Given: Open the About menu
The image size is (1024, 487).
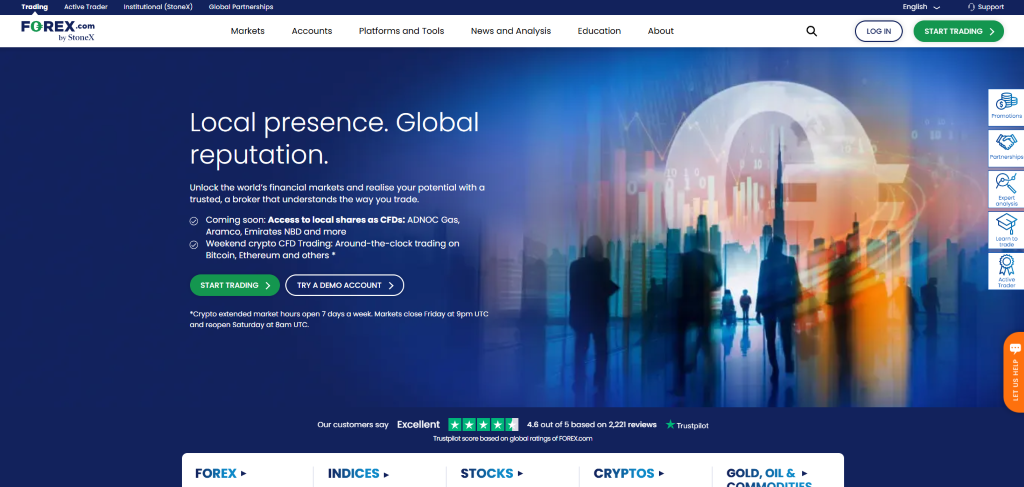Looking at the screenshot, I should click(660, 31).
